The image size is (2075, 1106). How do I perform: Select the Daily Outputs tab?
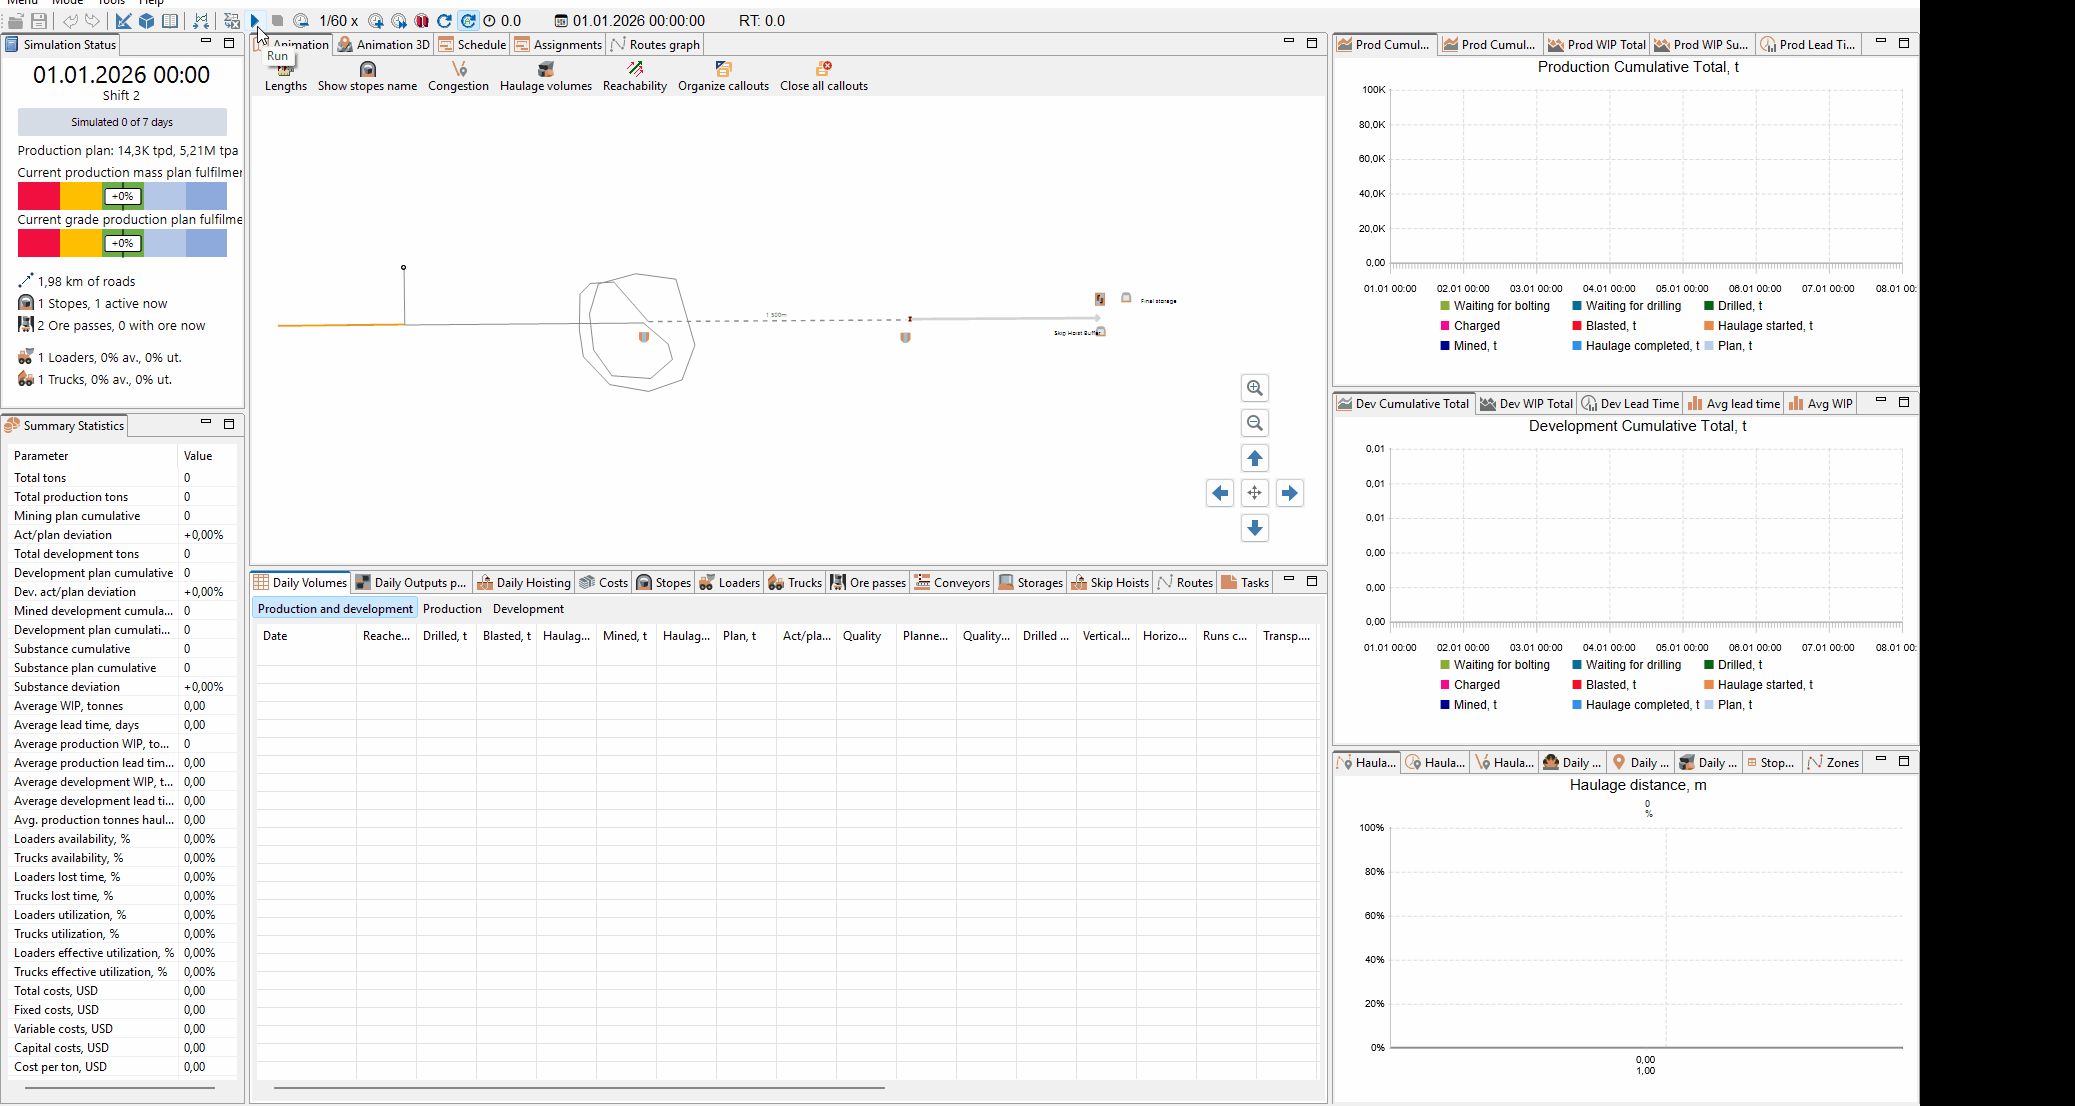[411, 582]
